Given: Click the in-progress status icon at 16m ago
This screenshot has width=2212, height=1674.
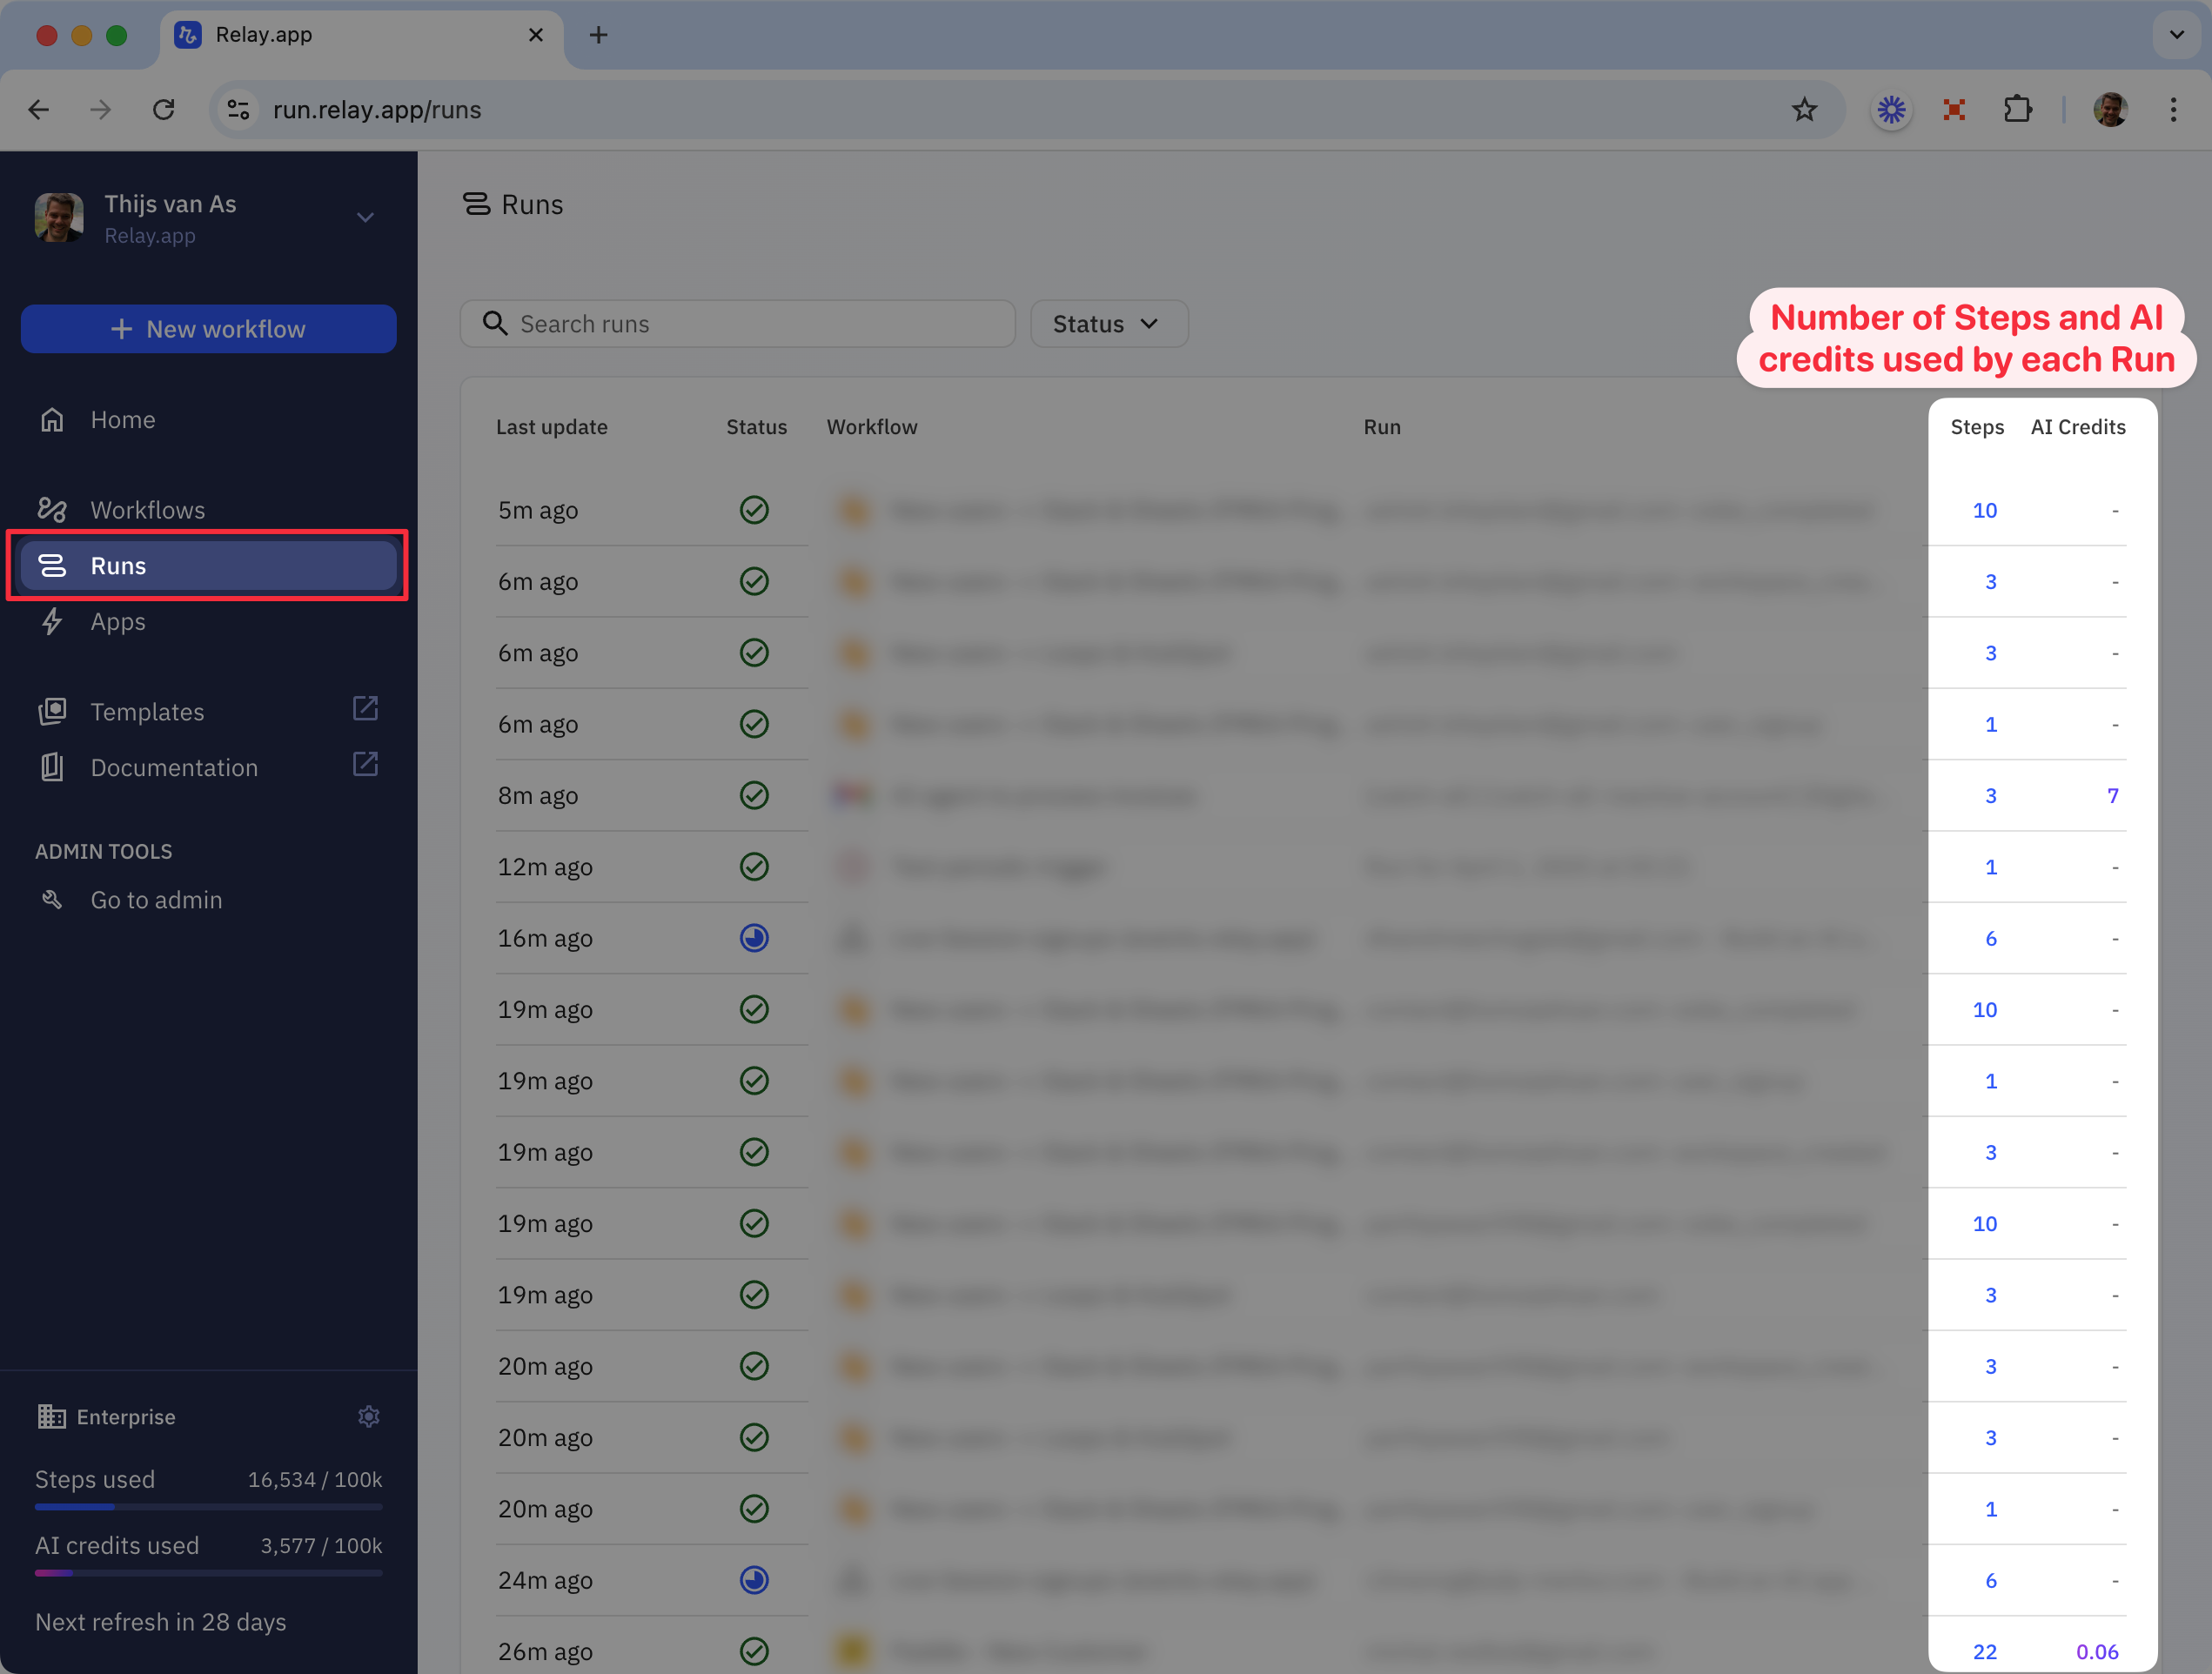Looking at the screenshot, I should [x=754, y=938].
